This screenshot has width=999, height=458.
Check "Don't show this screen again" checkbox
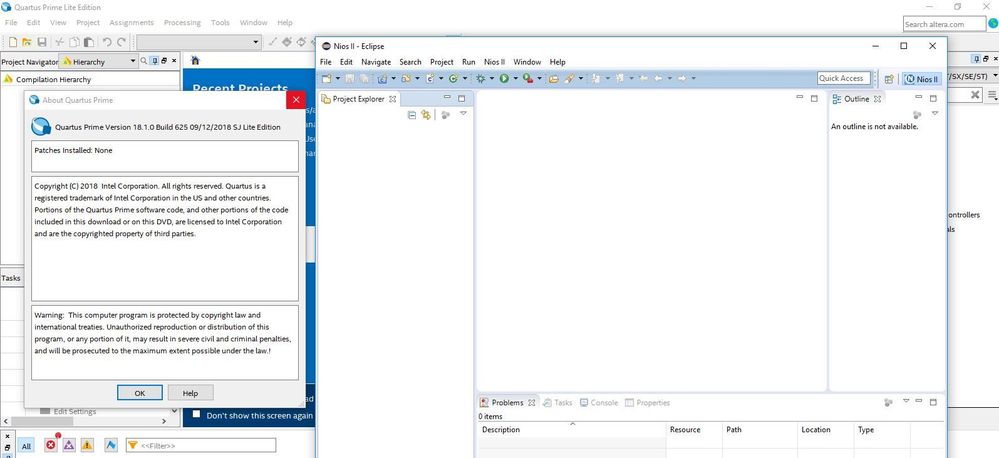tap(197, 414)
